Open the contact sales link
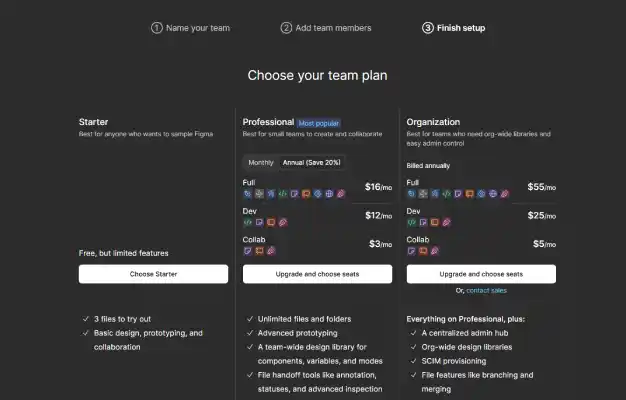This screenshot has width=626, height=400. (486, 291)
